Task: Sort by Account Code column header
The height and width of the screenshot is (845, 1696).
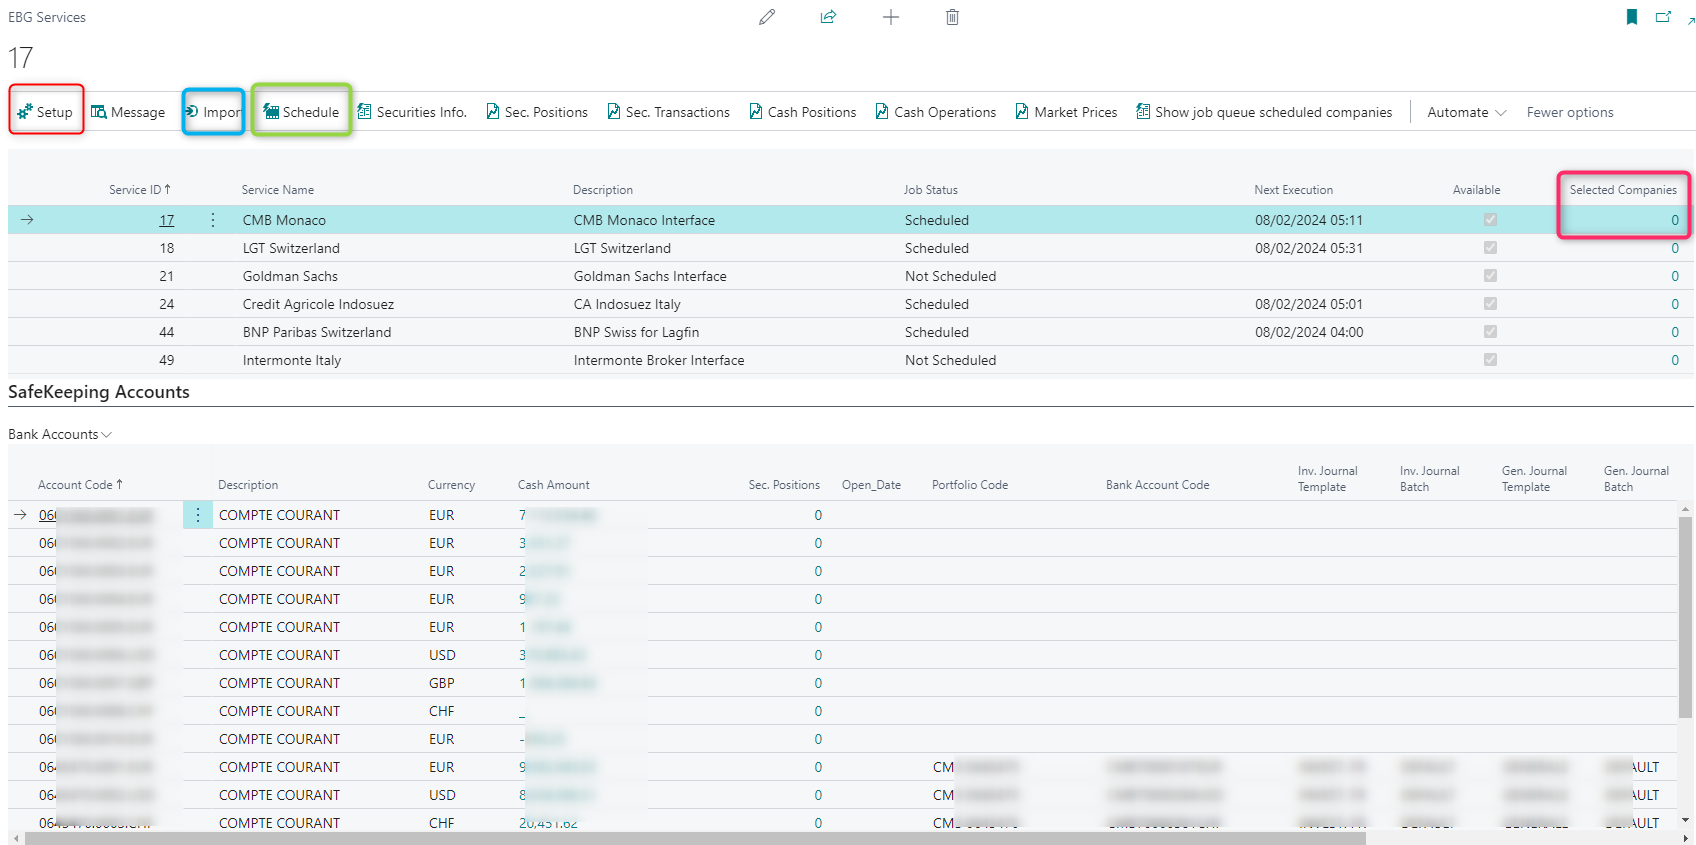Action: coord(80,485)
